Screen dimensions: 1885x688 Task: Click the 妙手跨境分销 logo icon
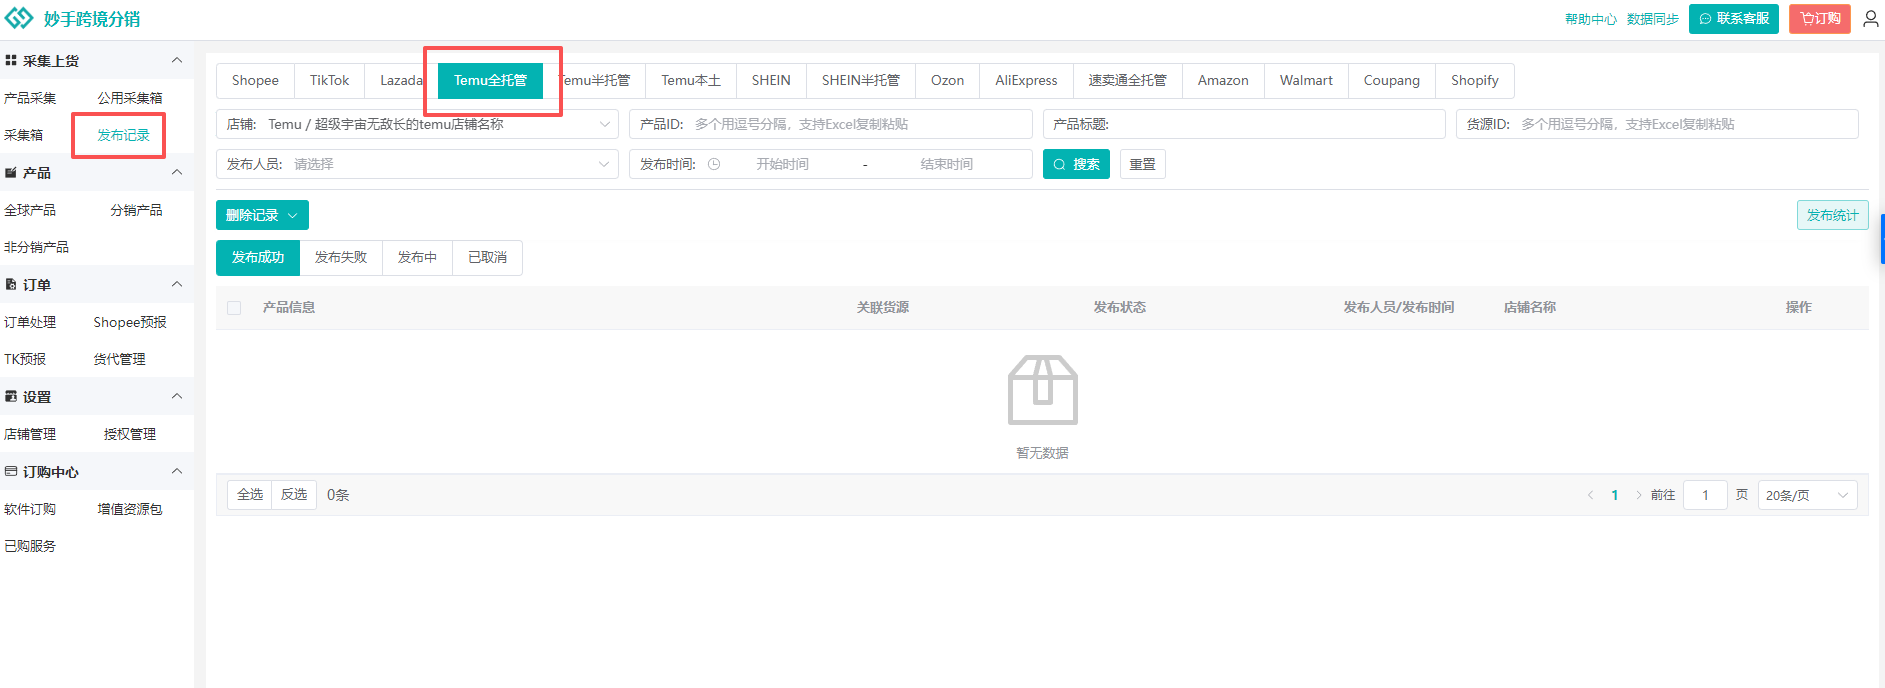point(19,19)
